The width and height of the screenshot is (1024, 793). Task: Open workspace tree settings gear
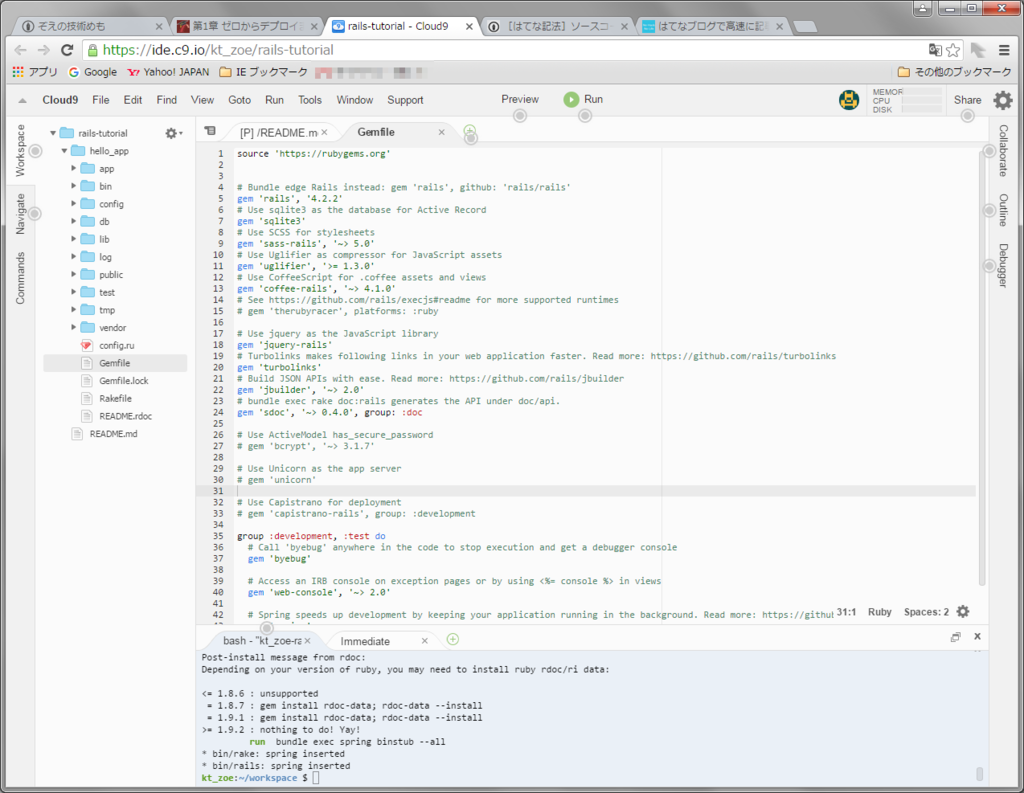[x=173, y=133]
